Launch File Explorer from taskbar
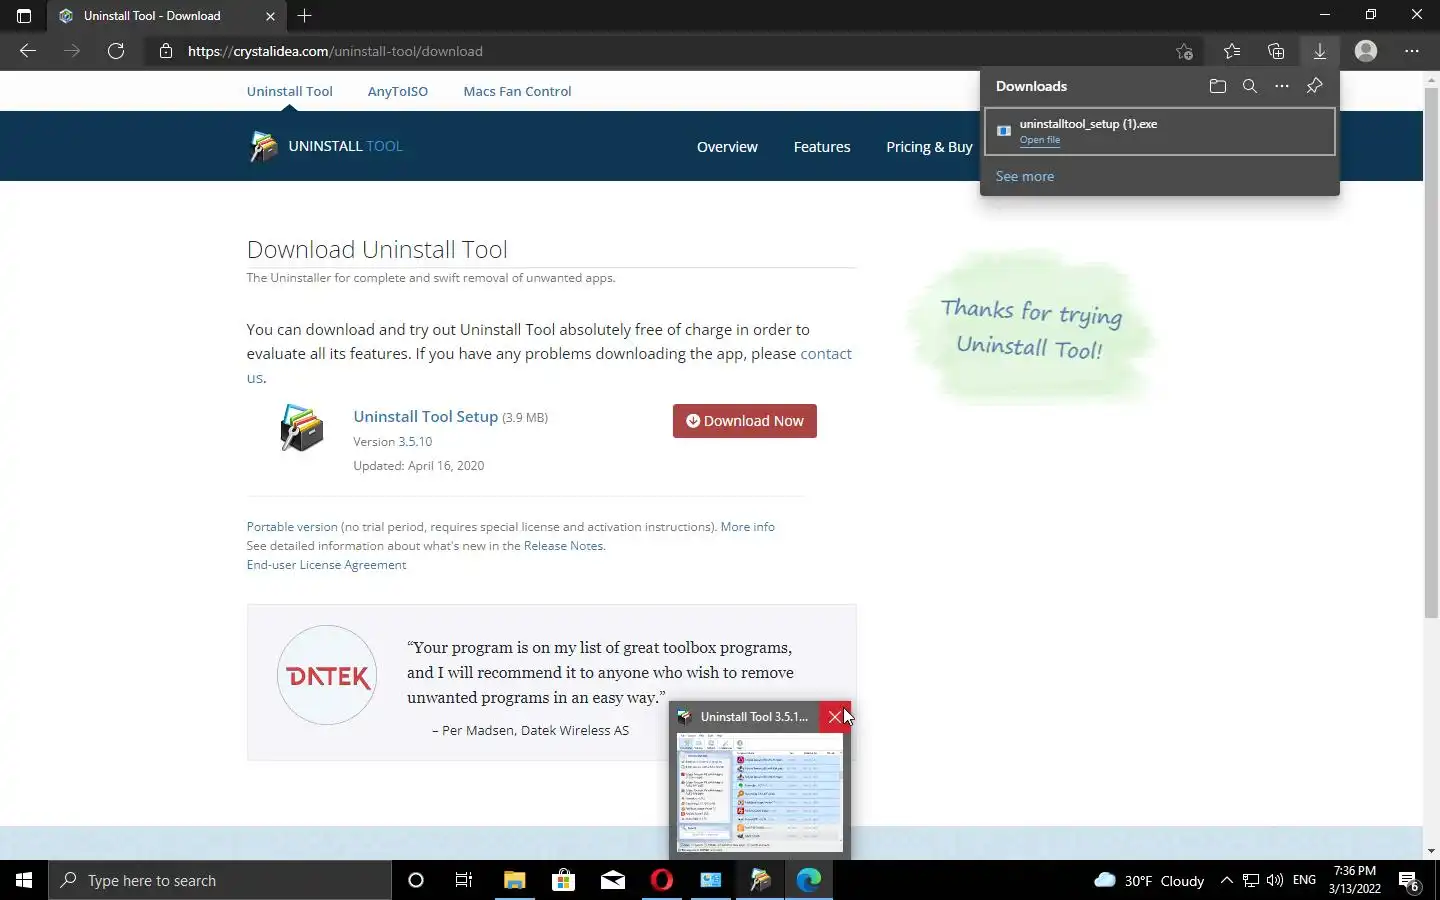This screenshot has width=1440, height=900. (x=514, y=880)
